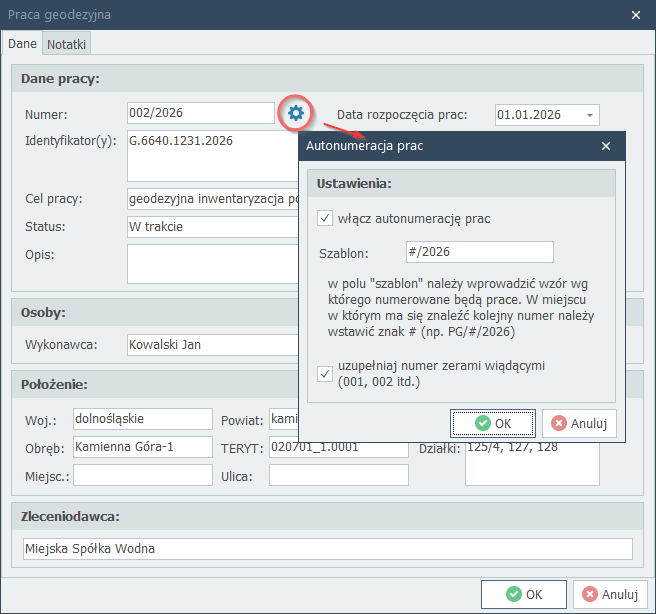Viewport: 656px width, 614px height.
Task: Click the Wykonawca field
Action: (x=212, y=345)
